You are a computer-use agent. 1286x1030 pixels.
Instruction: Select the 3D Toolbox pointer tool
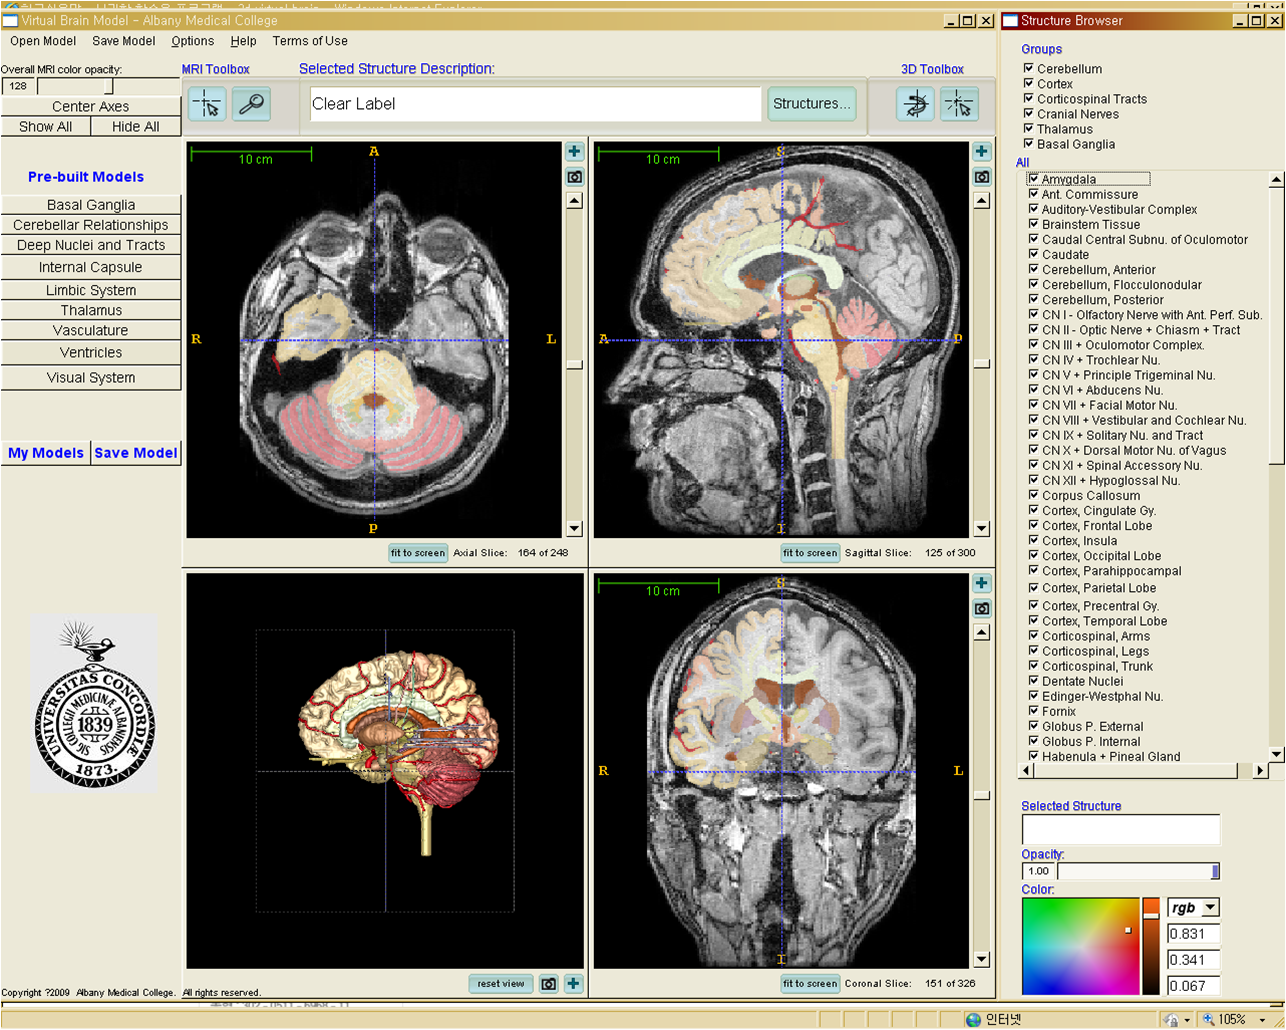tap(958, 104)
